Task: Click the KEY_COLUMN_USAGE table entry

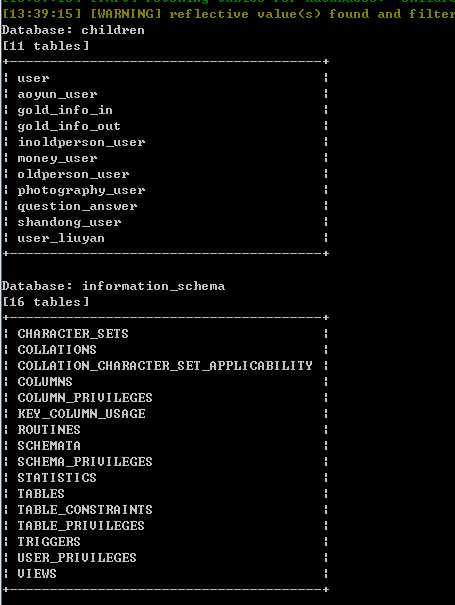Action: coord(81,414)
